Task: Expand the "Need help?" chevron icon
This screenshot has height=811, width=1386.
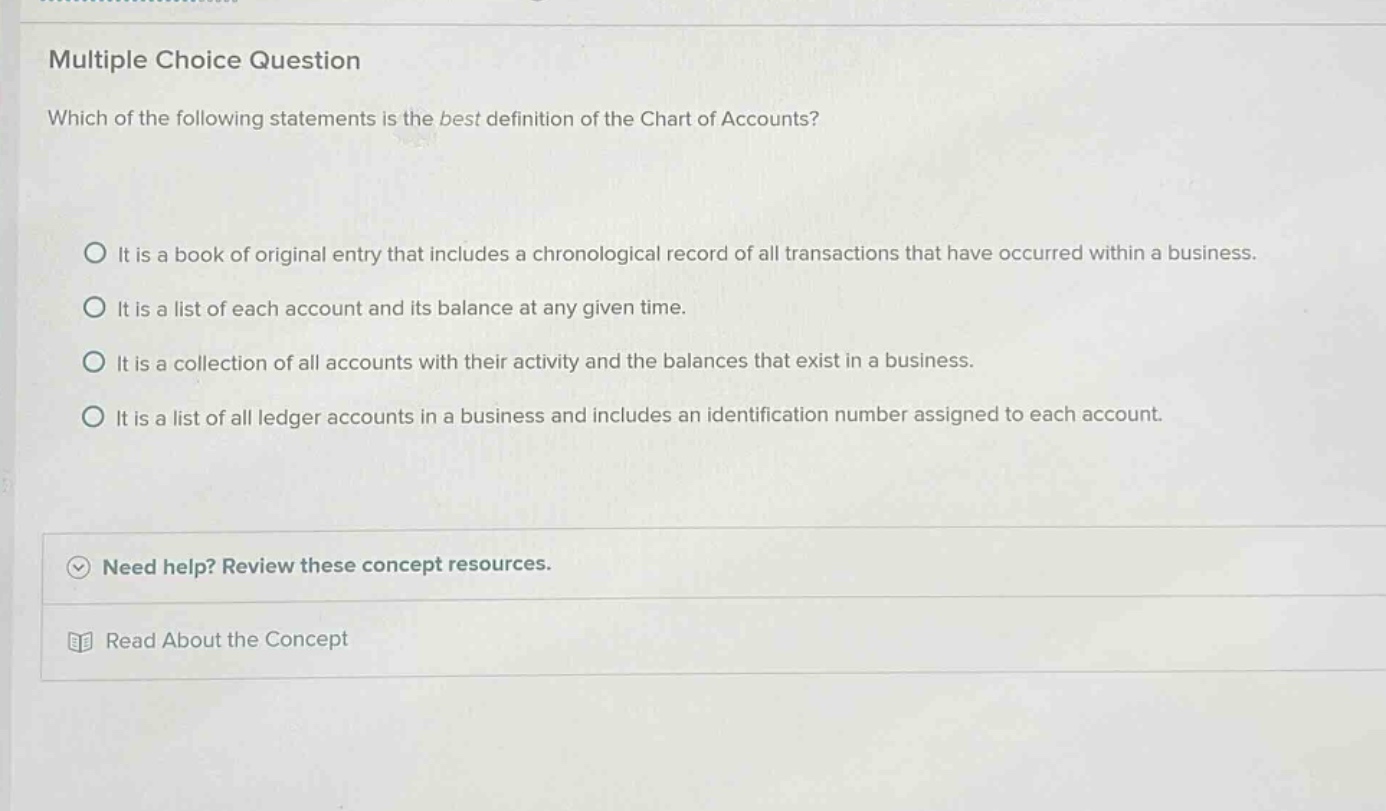Action: [79, 567]
